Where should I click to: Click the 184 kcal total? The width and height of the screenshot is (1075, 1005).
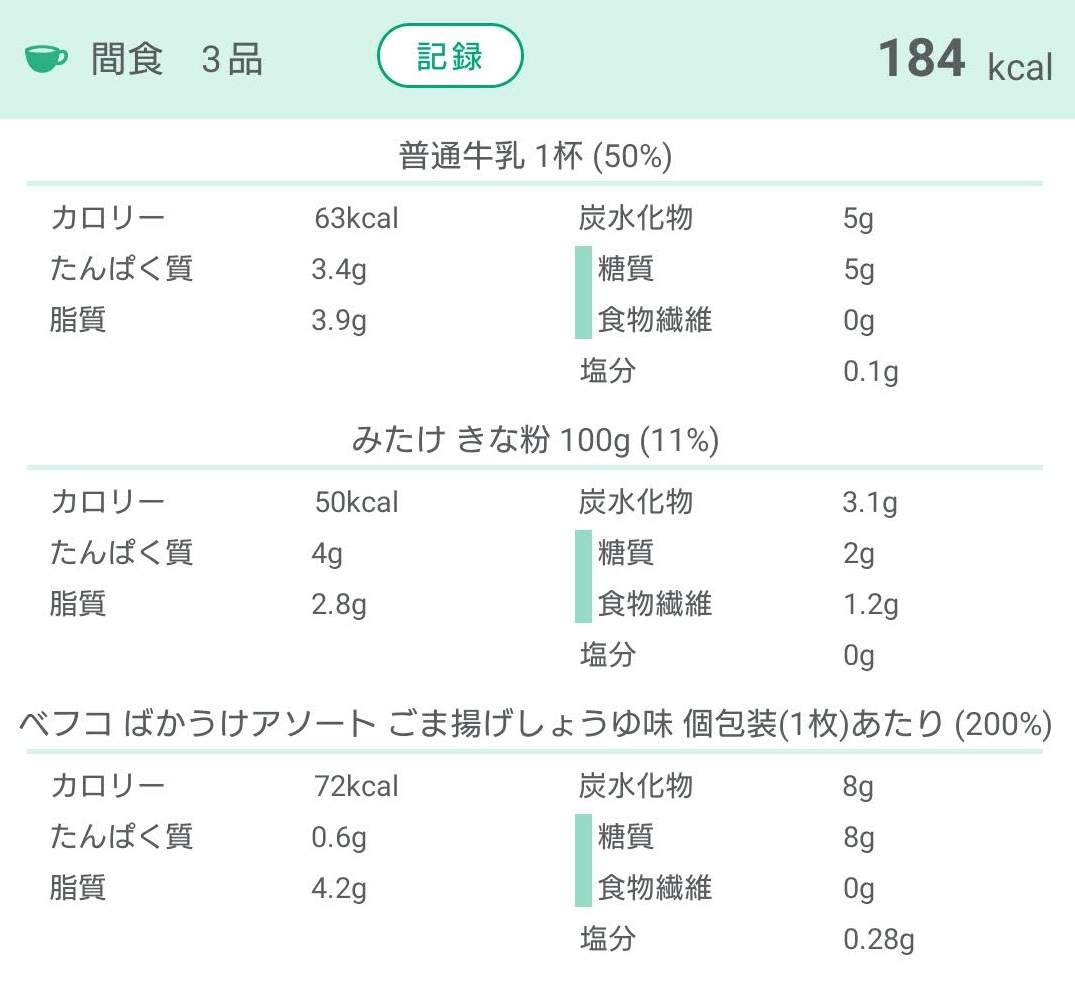pyautogui.click(x=965, y=60)
